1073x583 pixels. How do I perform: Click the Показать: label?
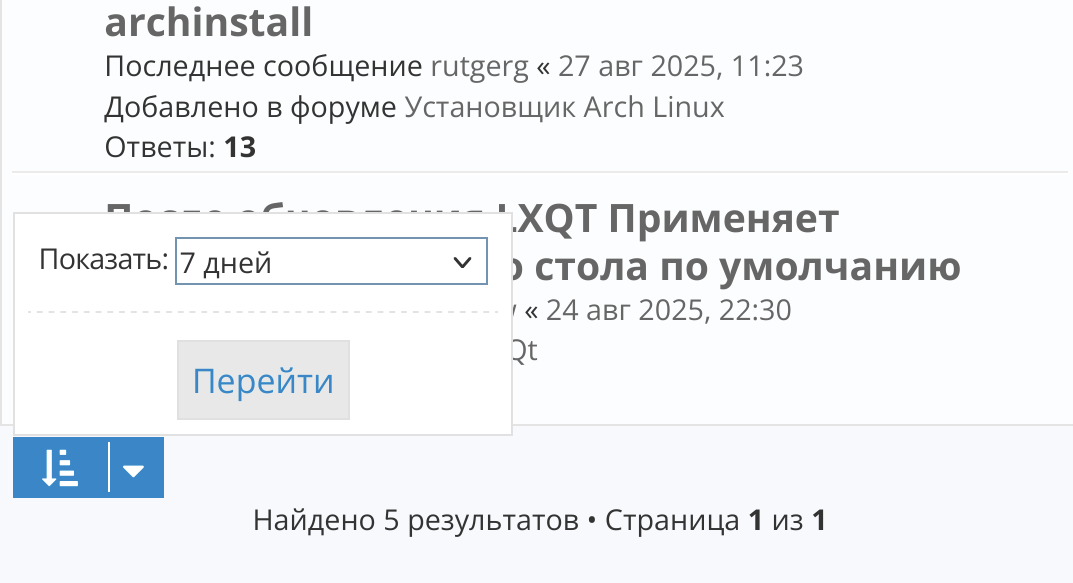click(104, 262)
